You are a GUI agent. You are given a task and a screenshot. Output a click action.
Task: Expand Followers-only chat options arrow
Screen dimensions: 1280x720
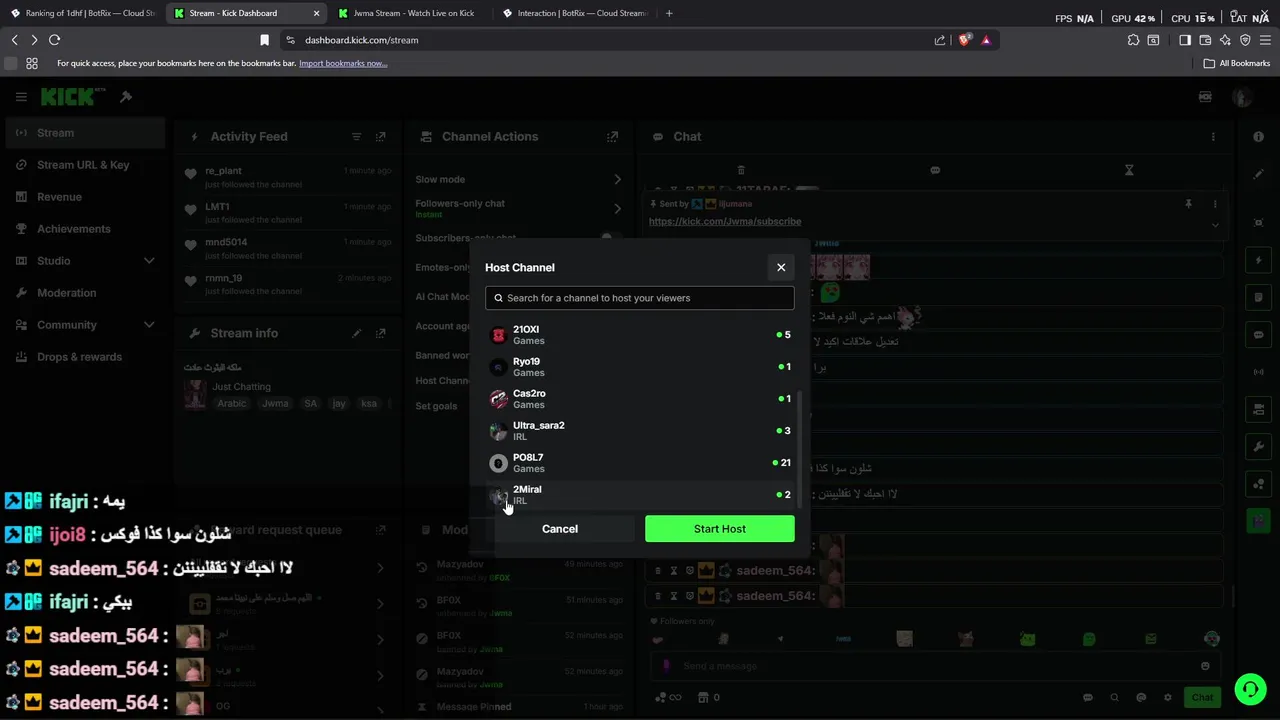point(617,208)
